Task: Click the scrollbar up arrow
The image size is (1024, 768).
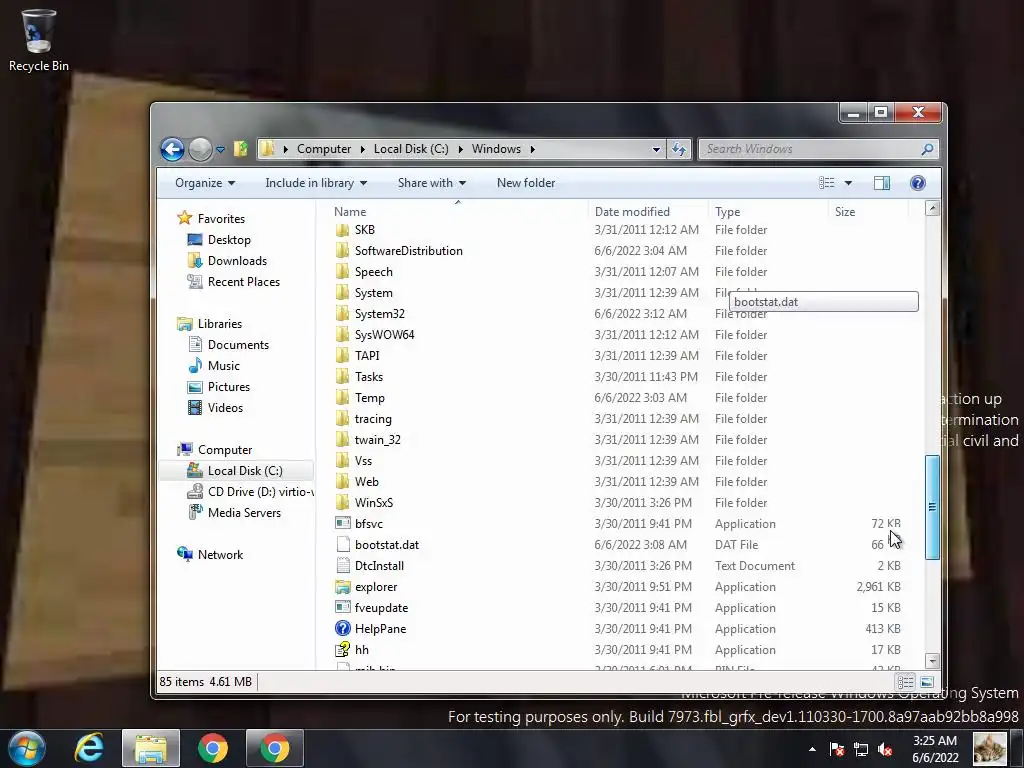Action: pyautogui.click(x=932, y=209)
